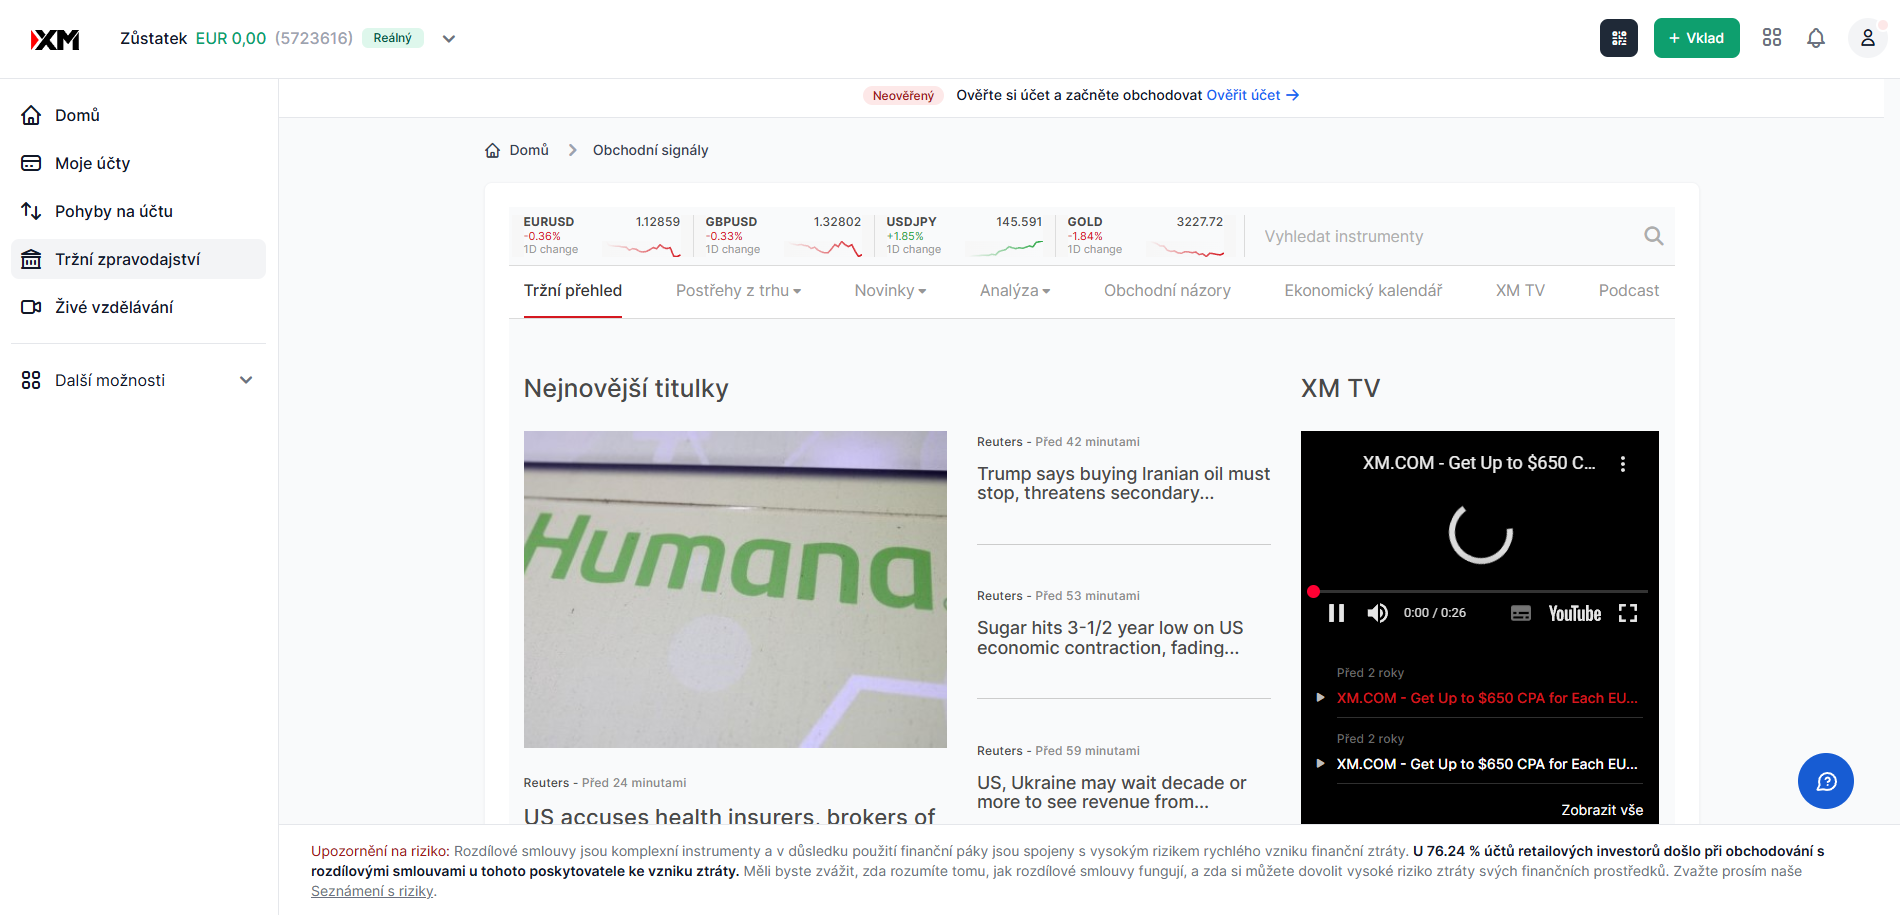The image size is (1900, 915).
Task: Play first XM.COM playlist video in red
Action: pyautogui.click(x=1487, y=698)
